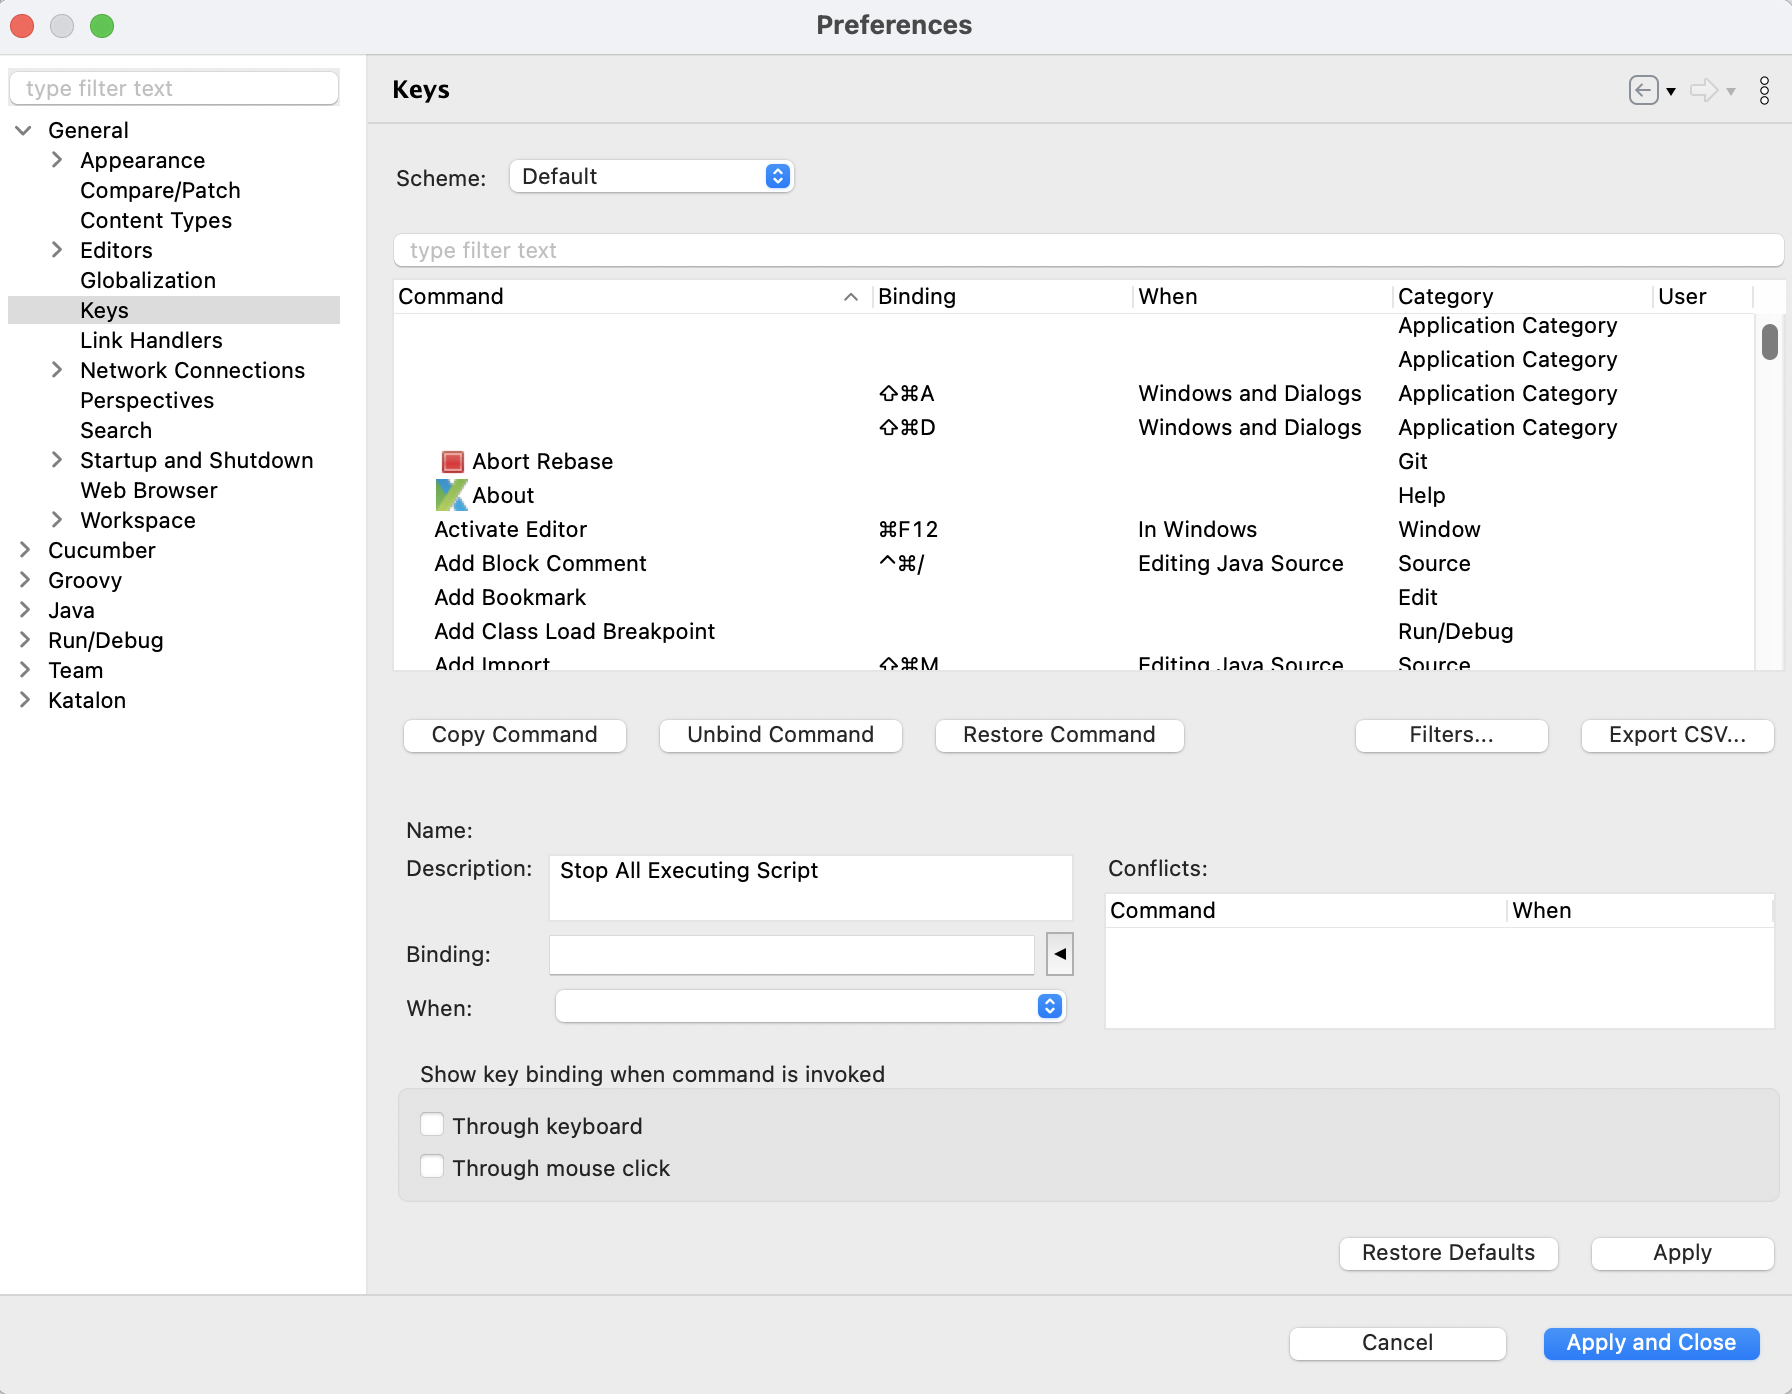Click the Command column sort arrow
Viewport: 1792px width, 1394px height.
850,297
